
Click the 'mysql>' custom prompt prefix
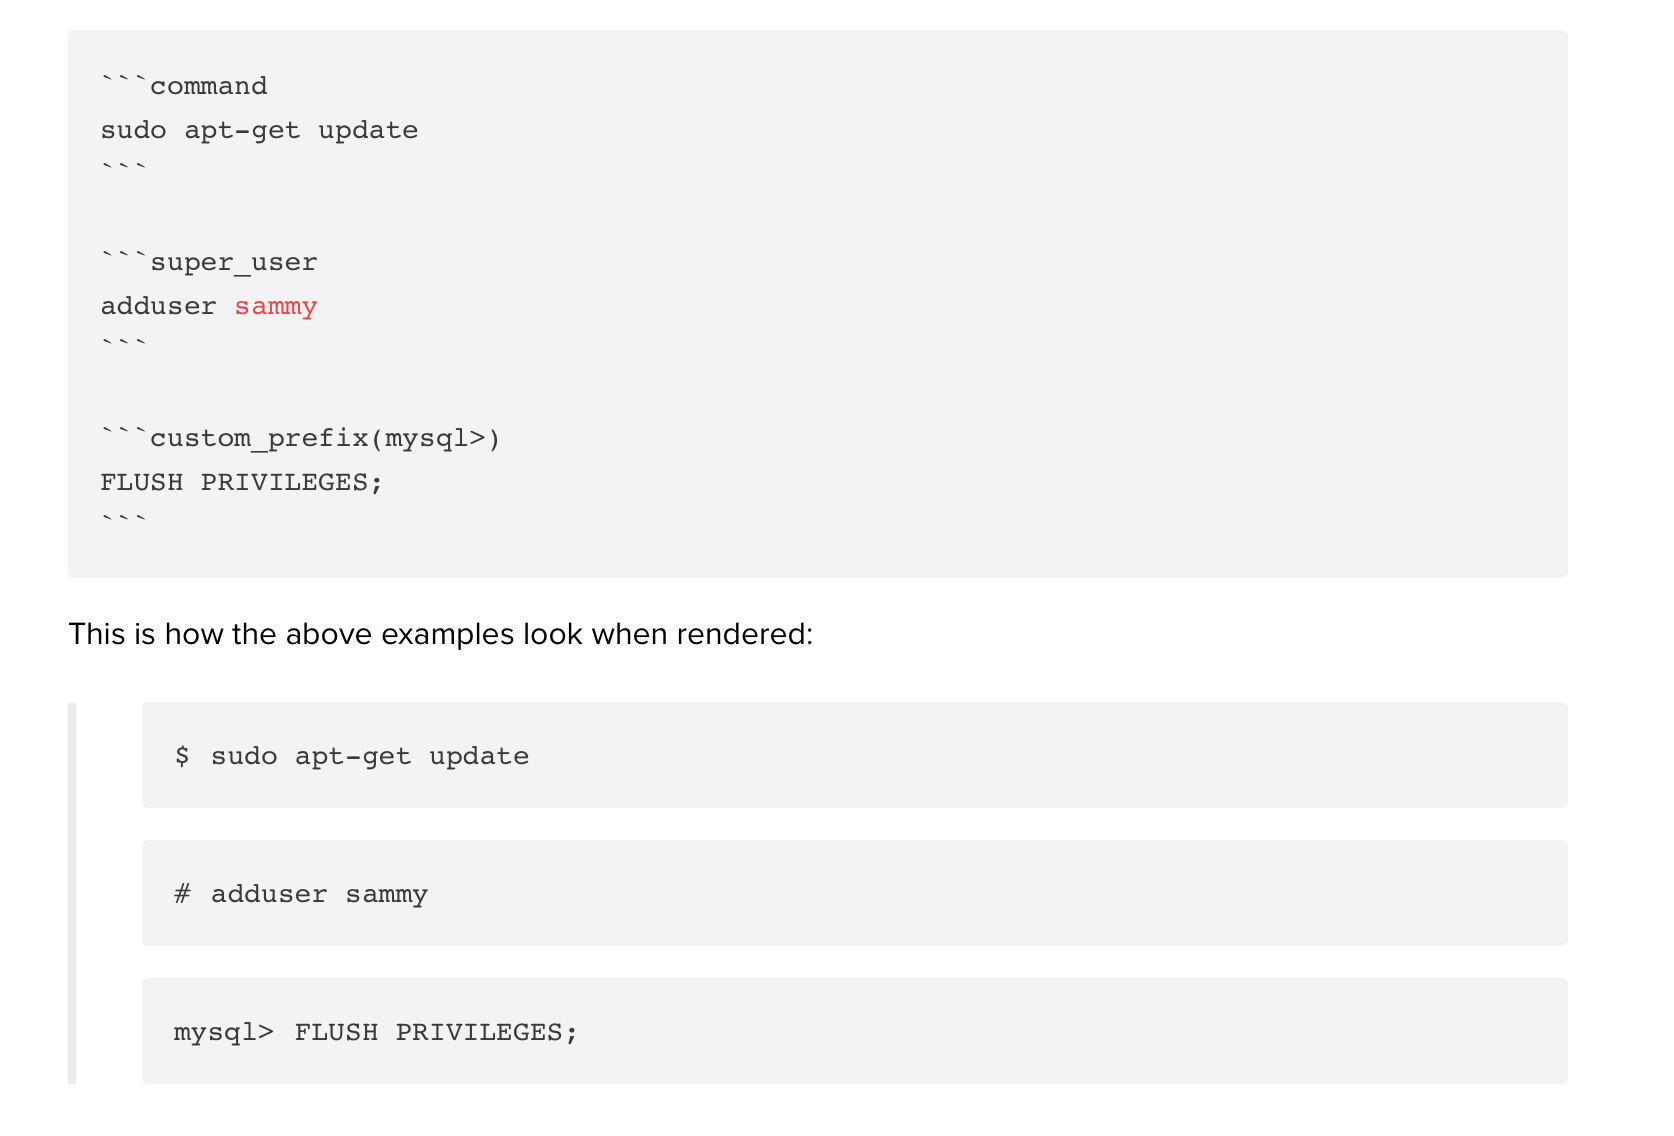click(x=223, y=1032)
